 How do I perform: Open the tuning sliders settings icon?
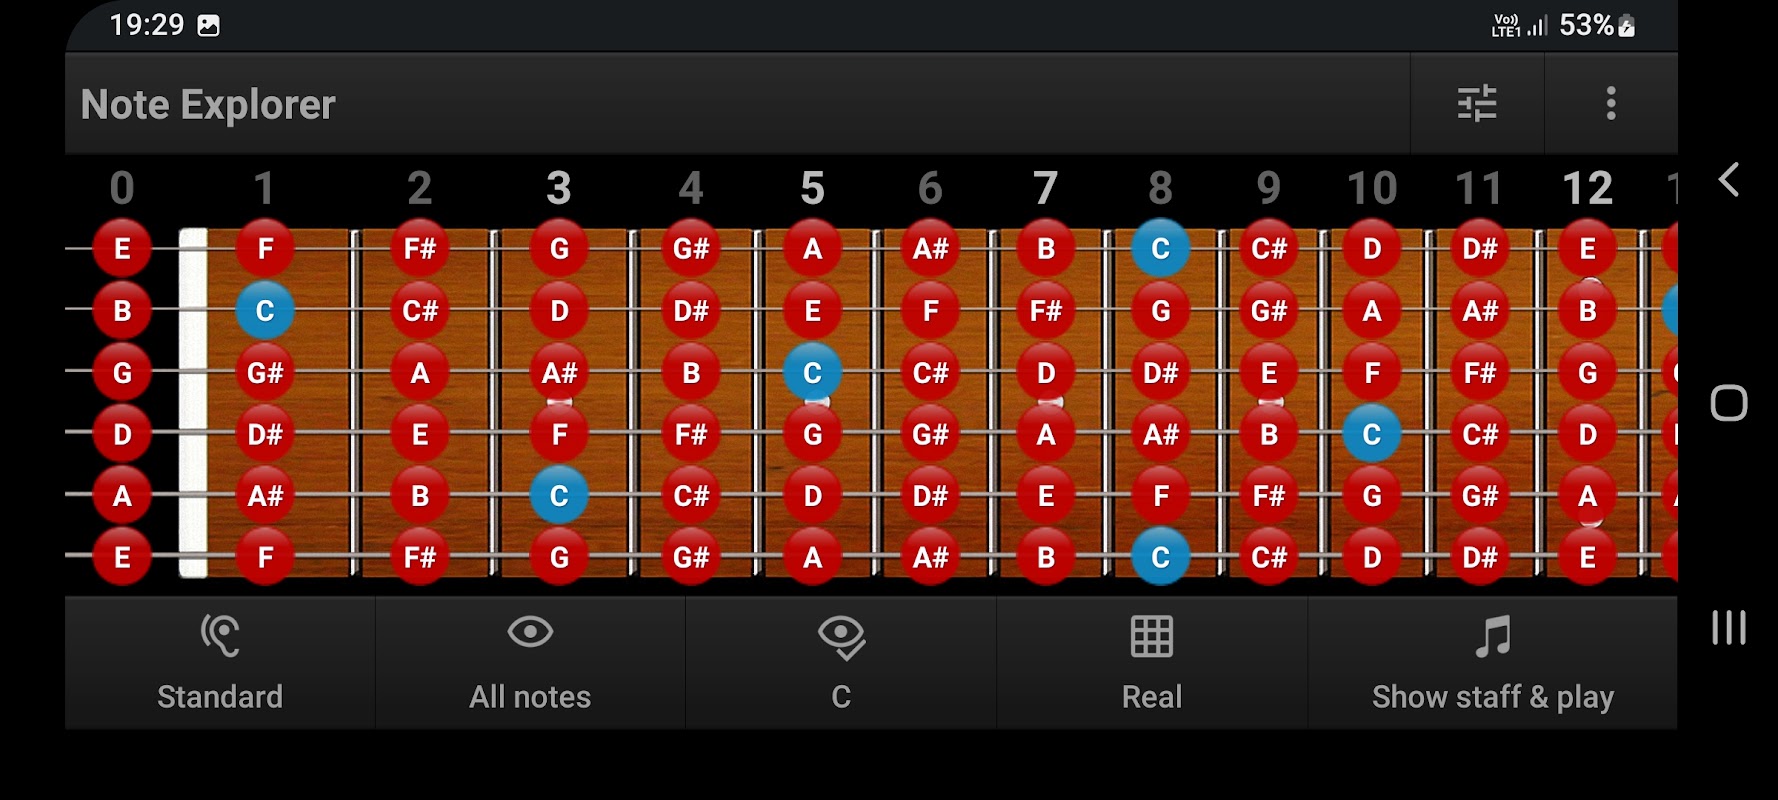[1476, 103]
